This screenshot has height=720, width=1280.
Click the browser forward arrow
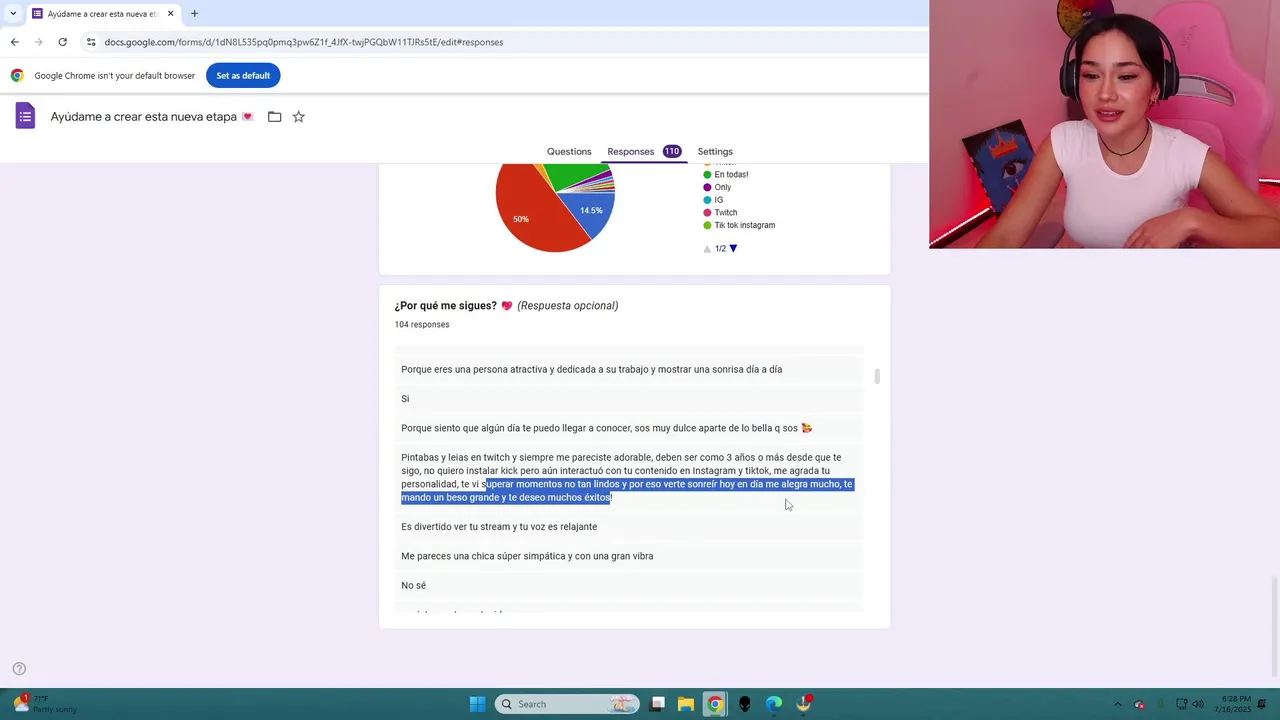(x=38, y=42)
